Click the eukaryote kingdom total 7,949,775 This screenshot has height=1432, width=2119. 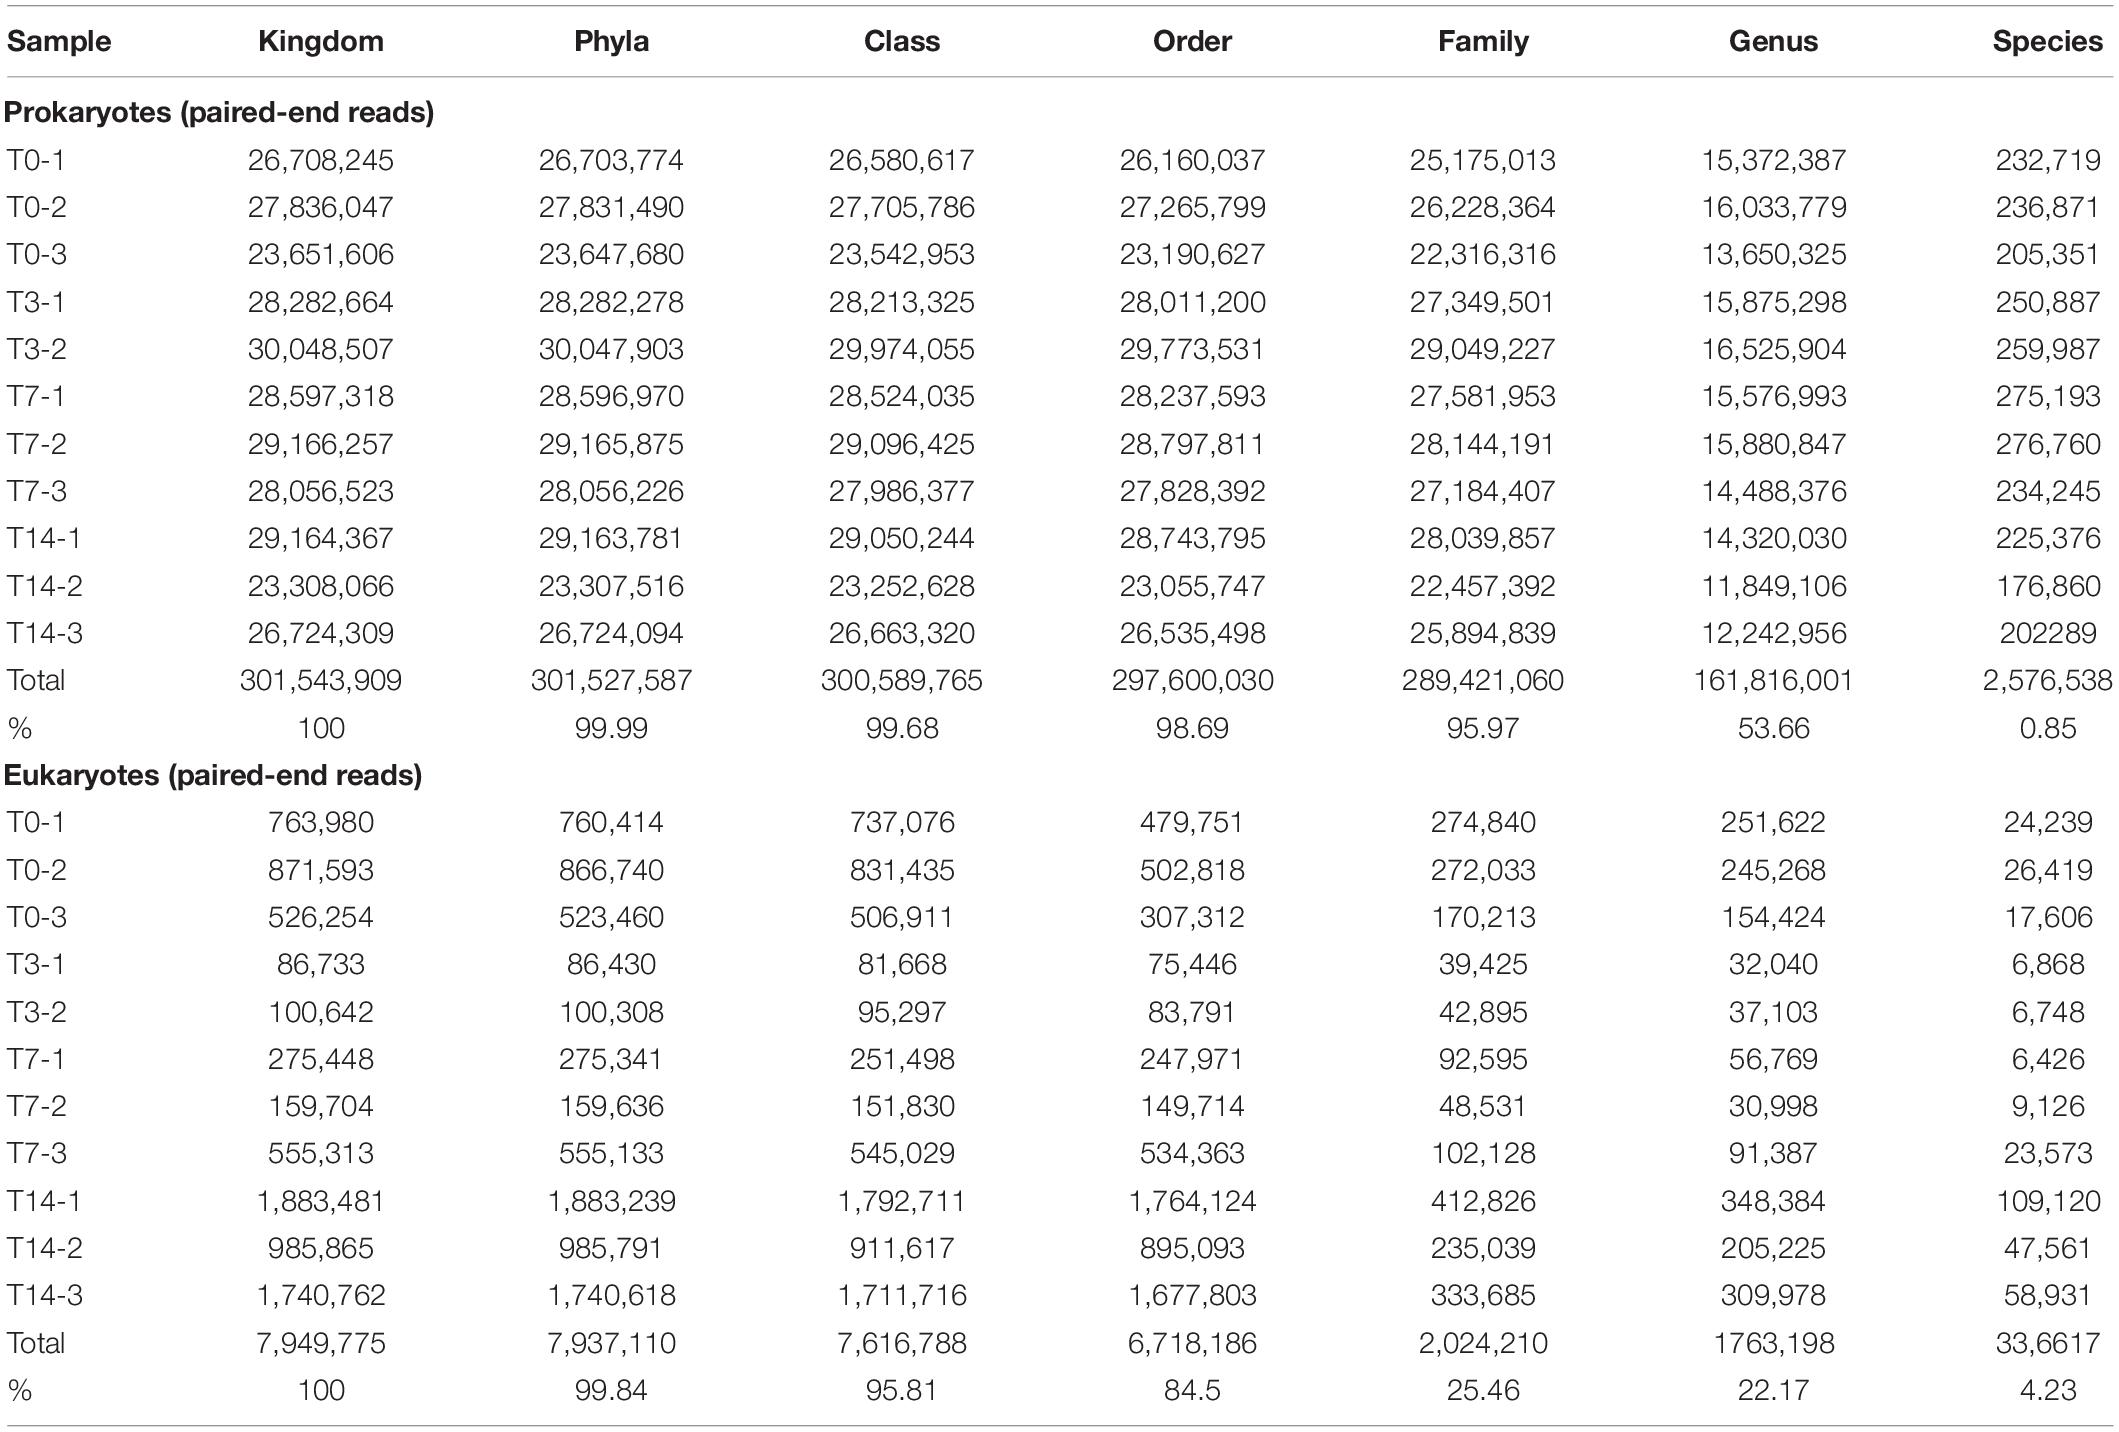point(320,1343)
